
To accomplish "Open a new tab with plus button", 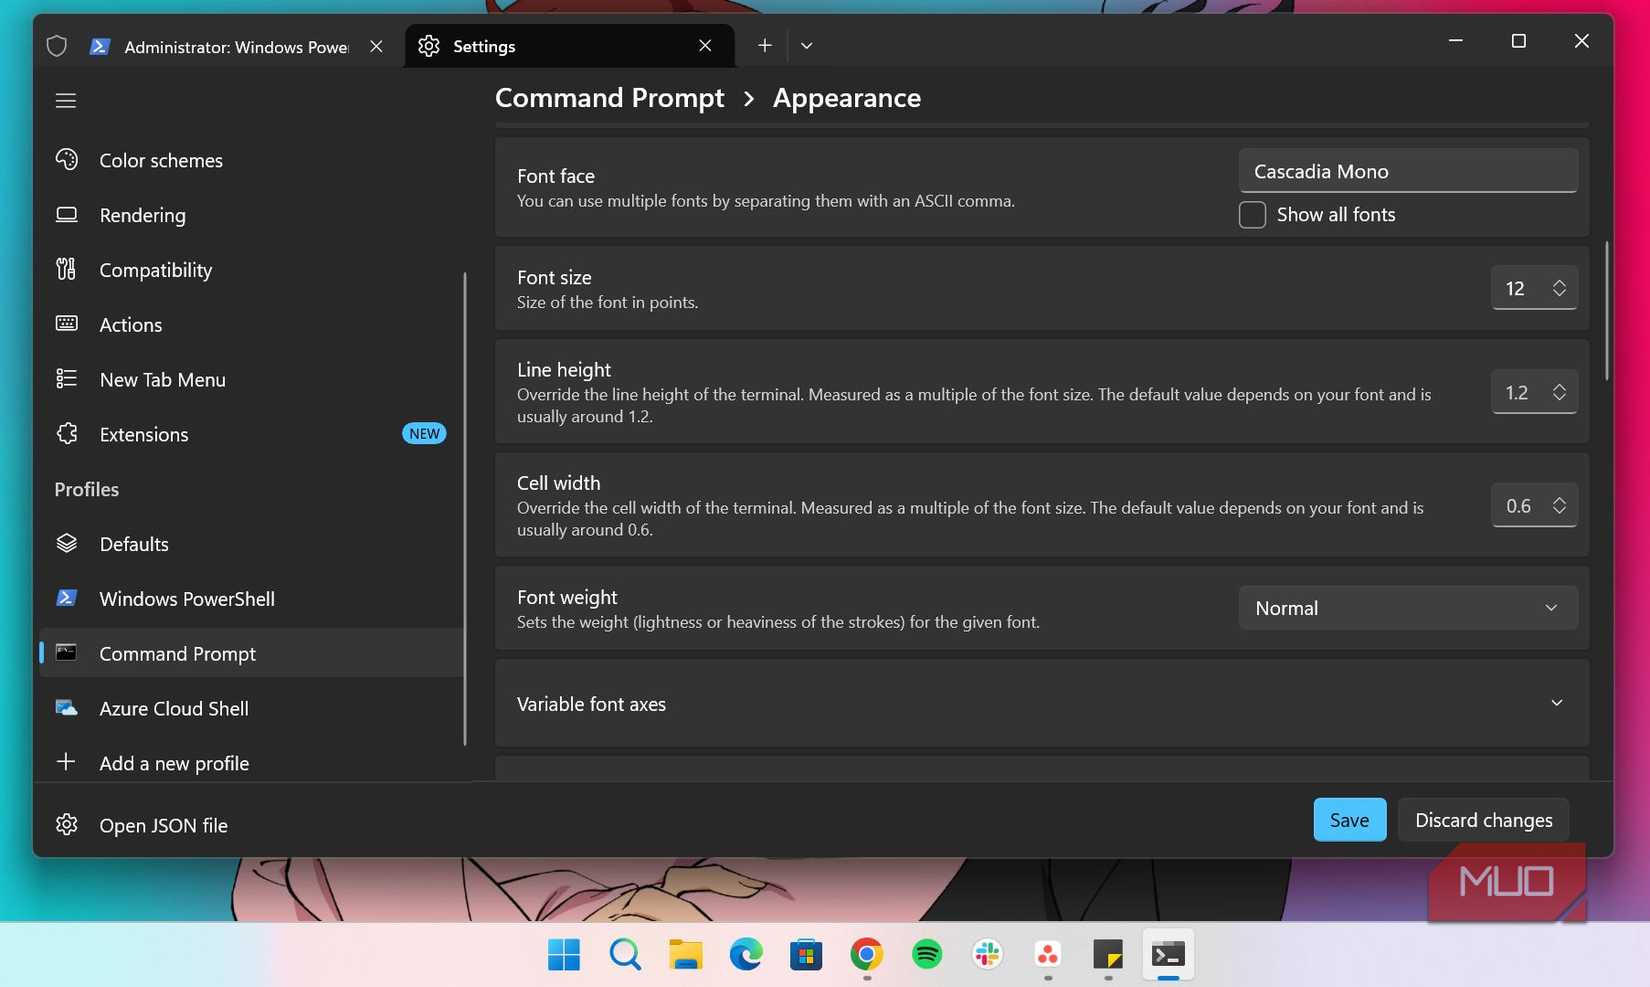I will 765,45.
